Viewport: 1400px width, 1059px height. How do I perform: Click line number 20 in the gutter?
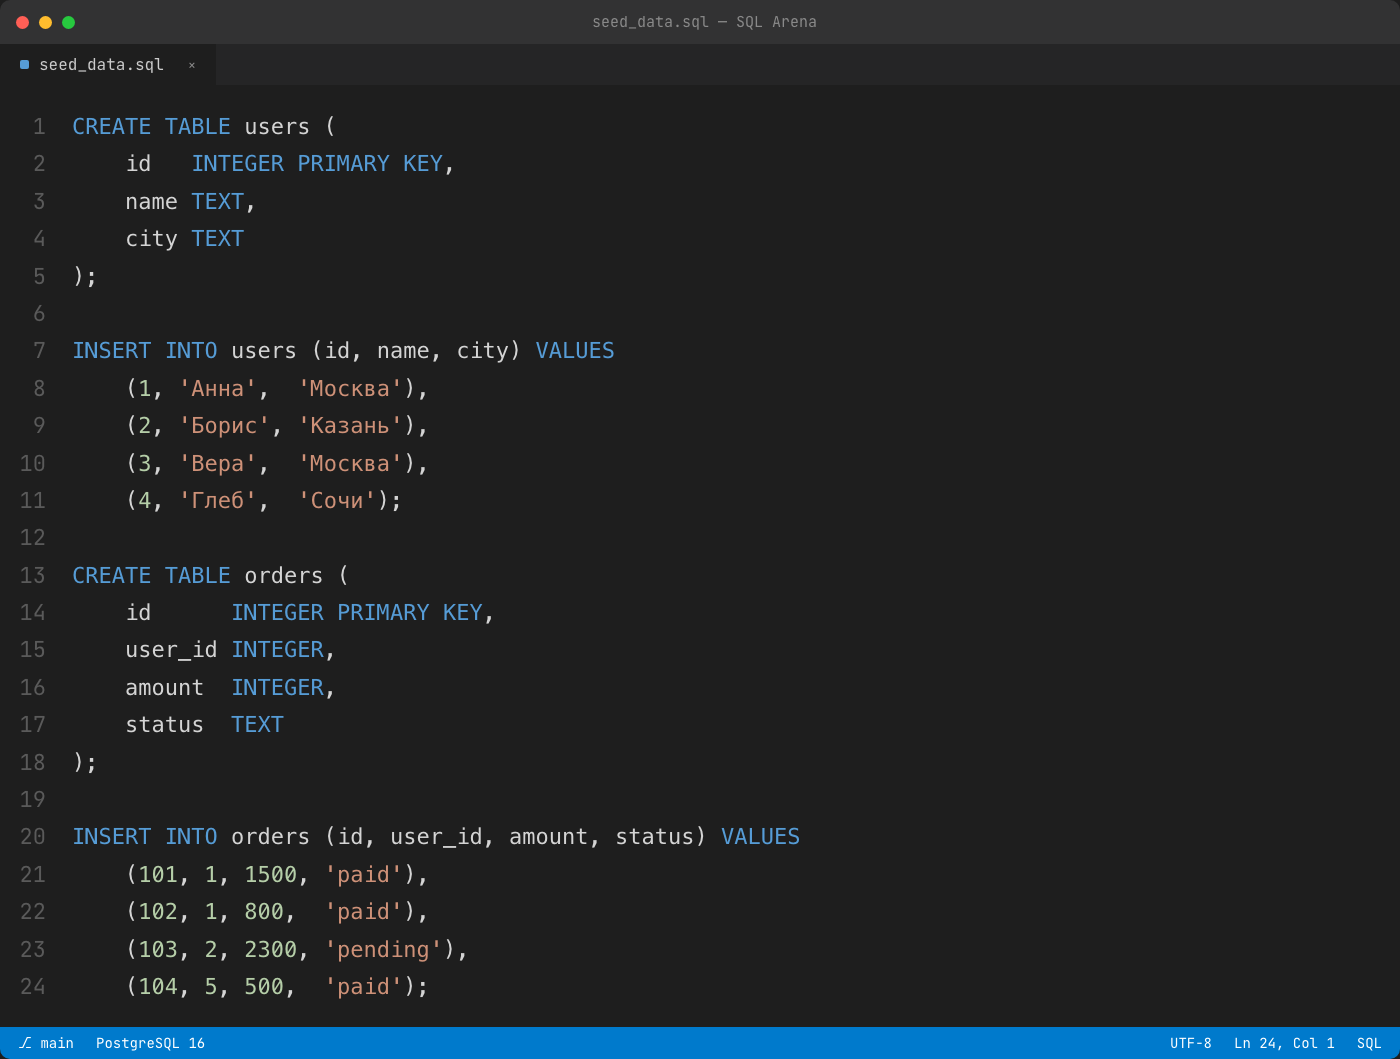(33, 837)
